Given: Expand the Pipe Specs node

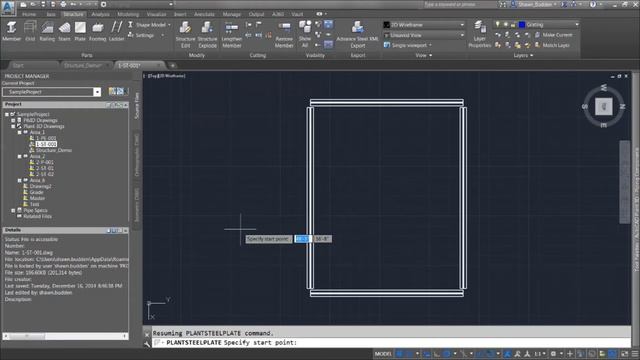Looking at the screenshot, I should (13, 210).
